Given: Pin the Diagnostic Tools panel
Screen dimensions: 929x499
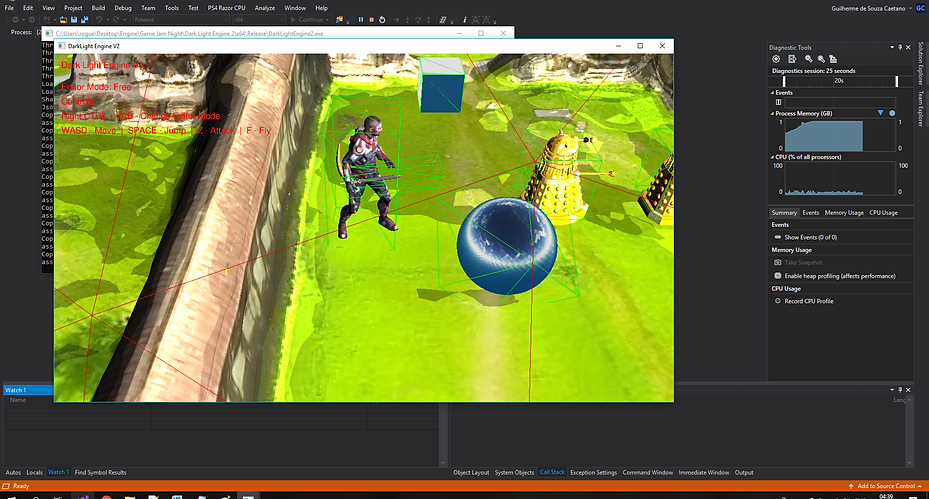Looking at the screenshot, I should (900, 47).
